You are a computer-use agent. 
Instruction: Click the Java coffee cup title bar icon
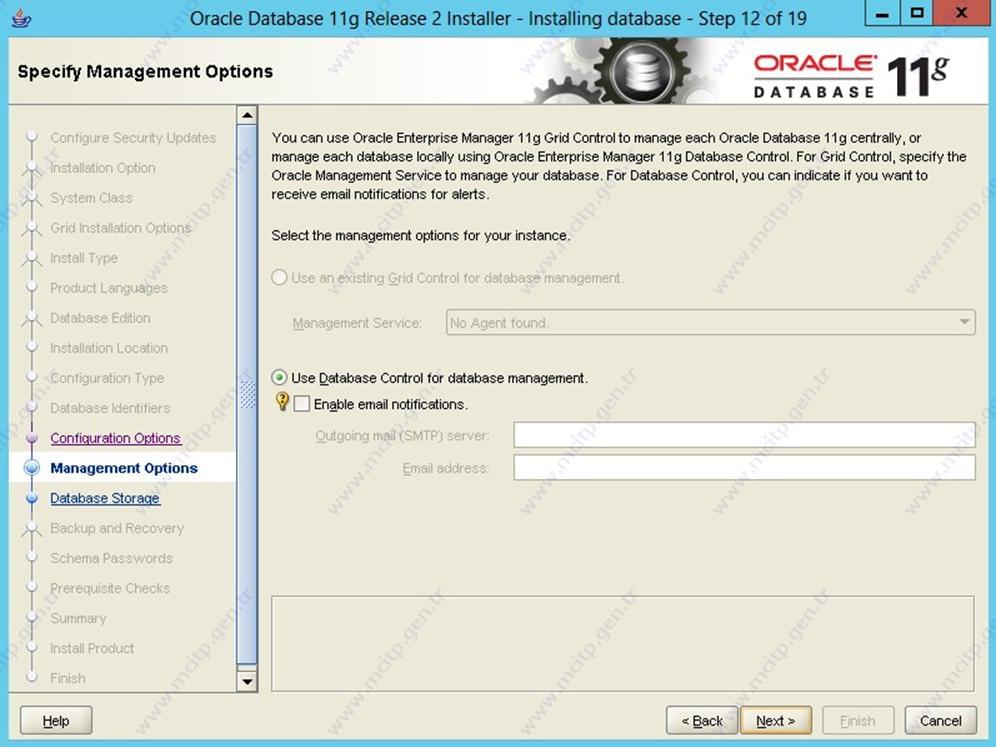(x=22, y=18)
